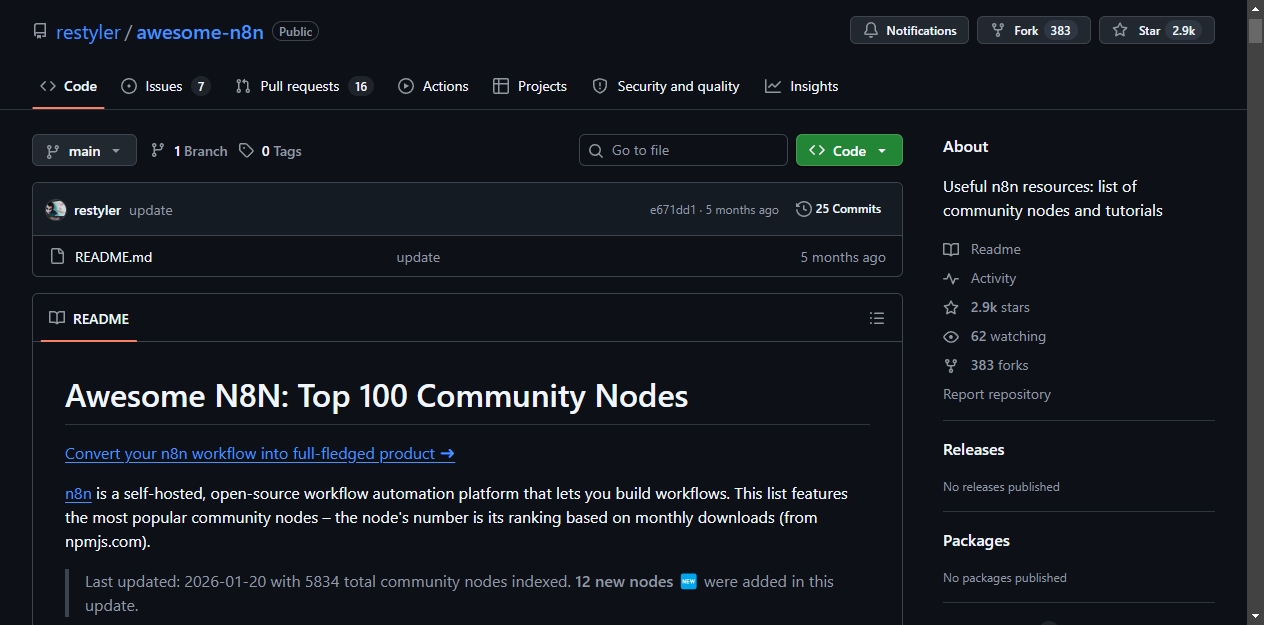Open the Releases heading link
Screen dimensions: 1264x625
(x=974, y=450)
